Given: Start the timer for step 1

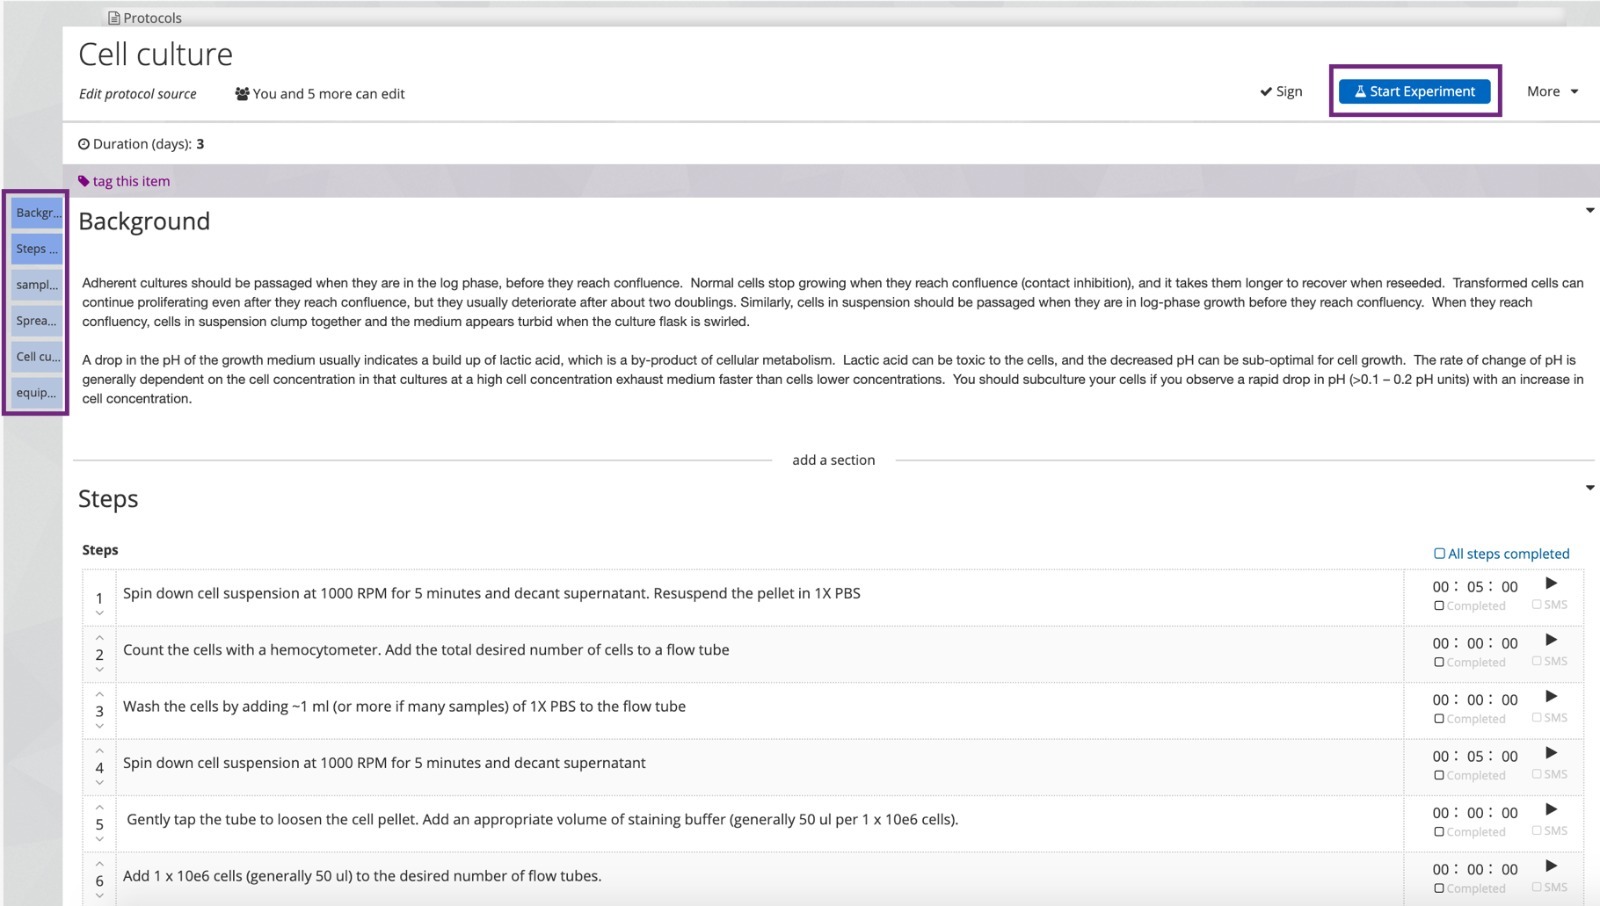Looking at the screenshot, I should tap(1551, 583).
